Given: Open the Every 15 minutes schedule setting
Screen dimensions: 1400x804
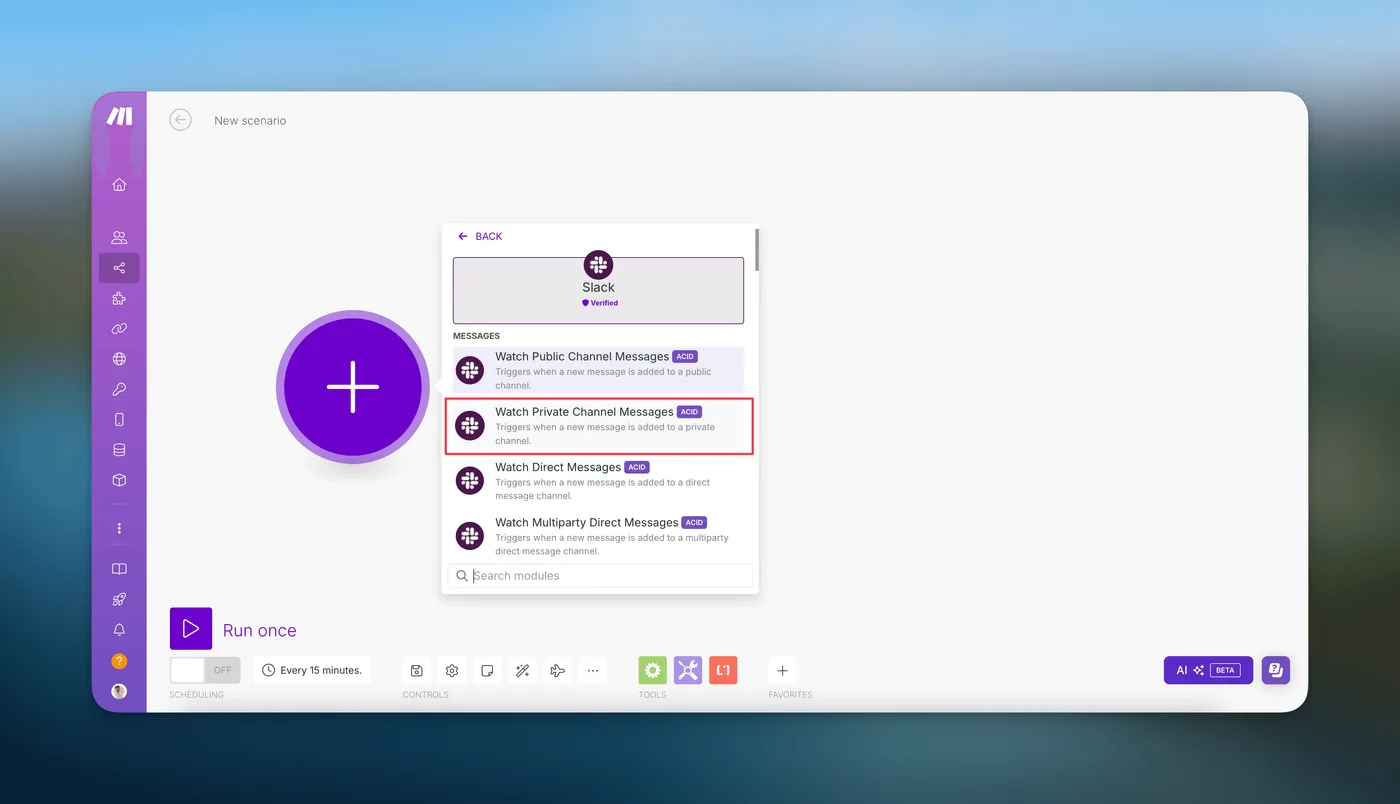Looking at the screenshot, I should (312, 670).
